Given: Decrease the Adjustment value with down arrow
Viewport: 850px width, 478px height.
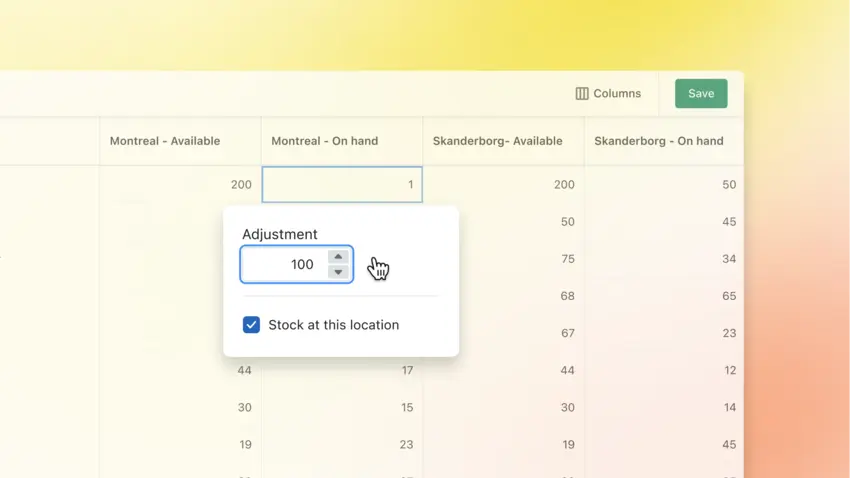Looking at the screenshot, I should (x=338, y=272).
